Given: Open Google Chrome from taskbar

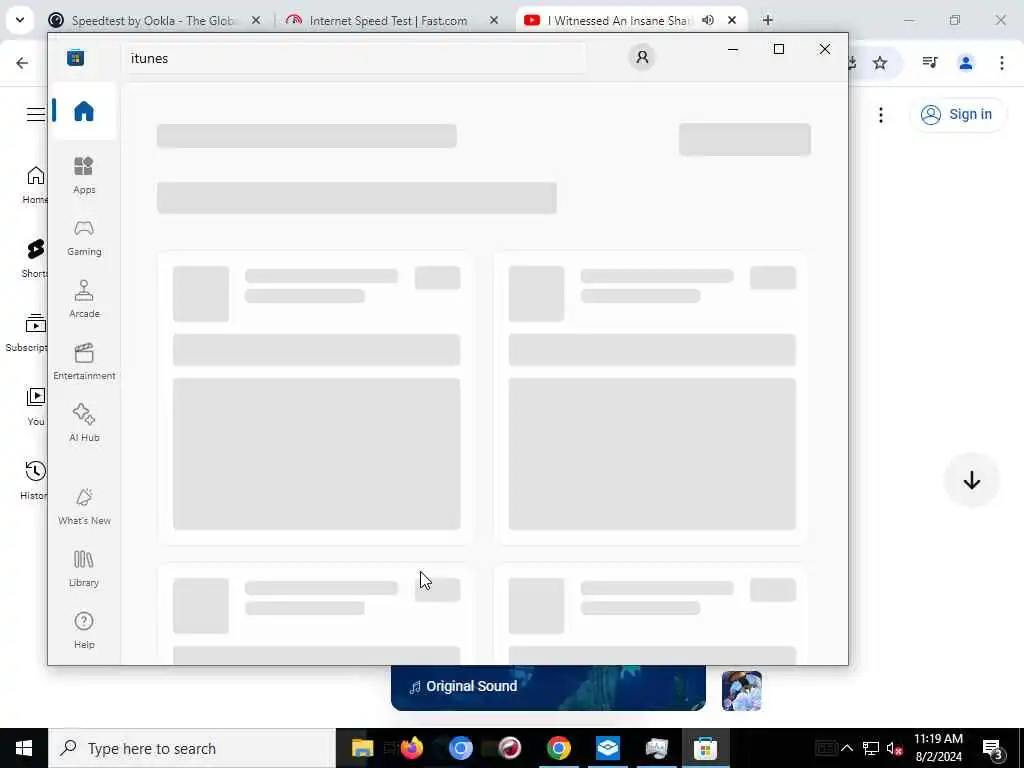Looking at the screenshot, I should pyautogui.click(x=558, y=748).
